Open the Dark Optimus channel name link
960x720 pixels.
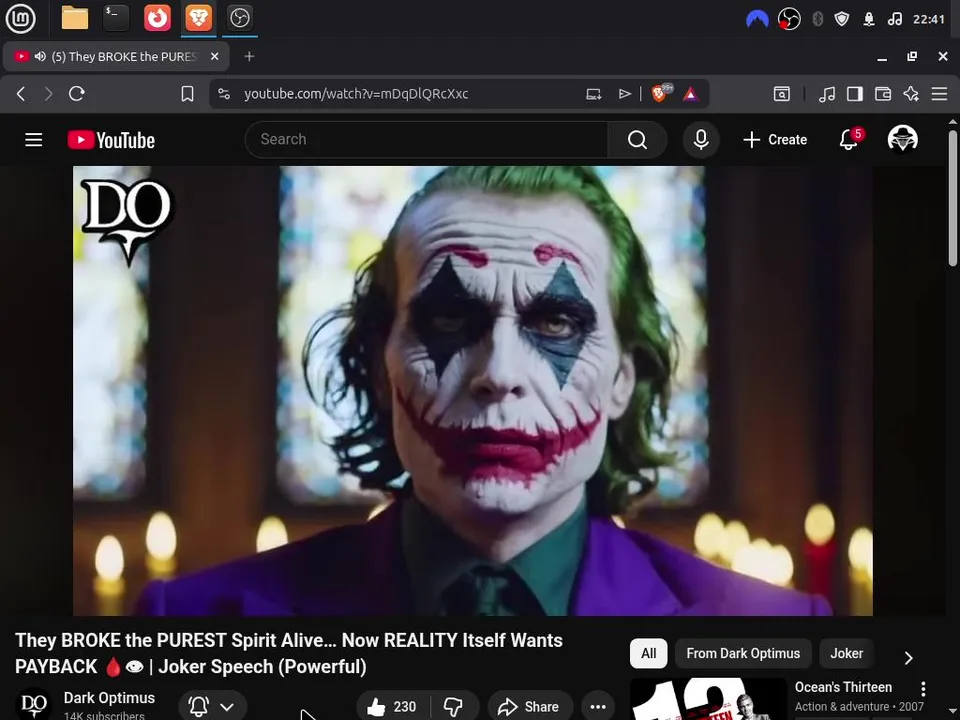pyautogui.click(x=109, y=698)
